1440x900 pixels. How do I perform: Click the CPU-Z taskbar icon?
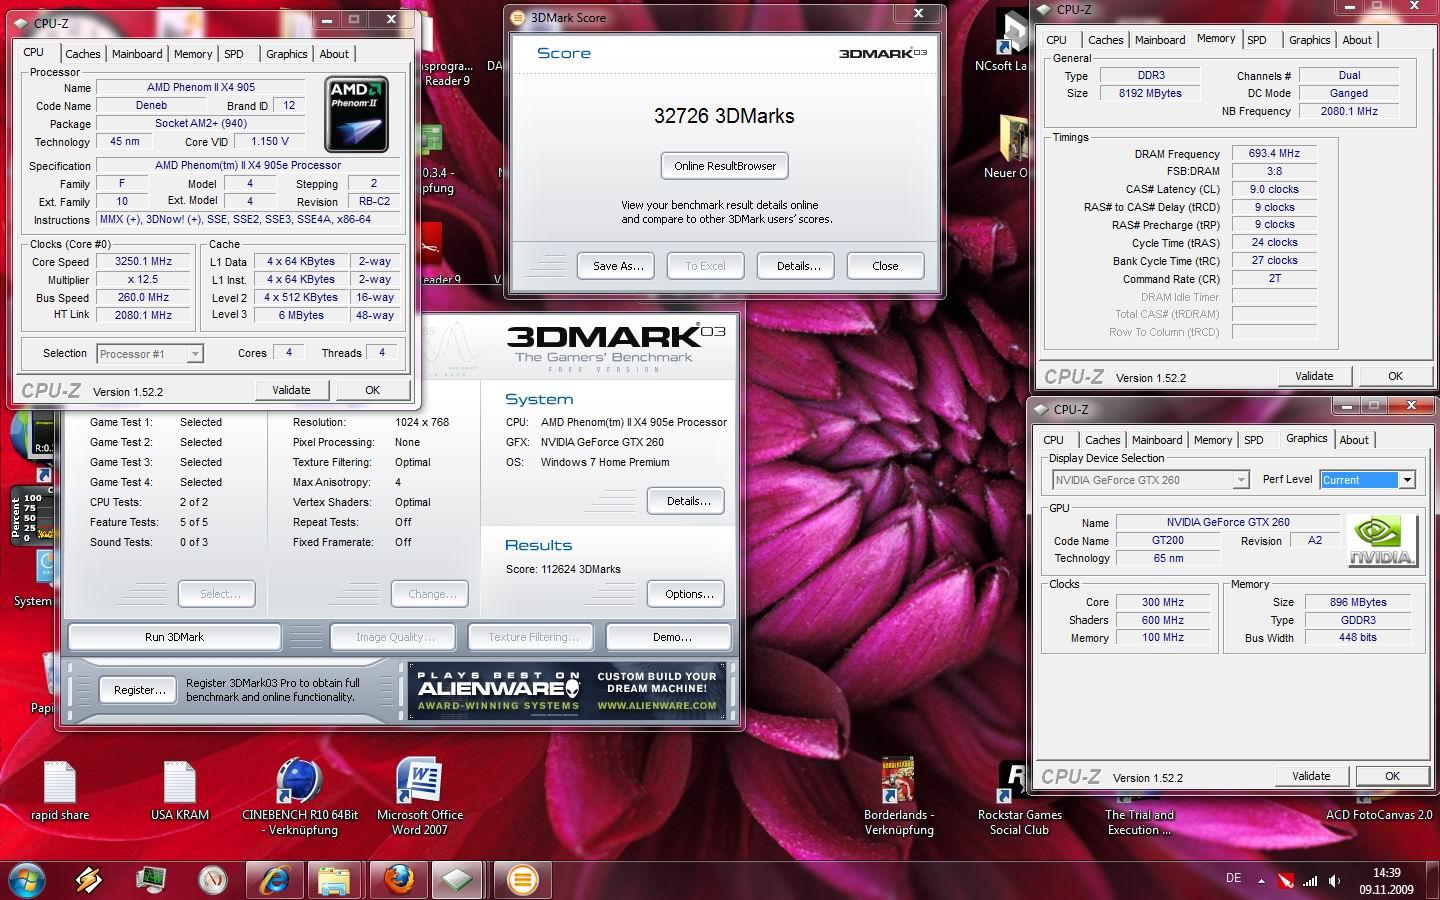pos(458,879)
